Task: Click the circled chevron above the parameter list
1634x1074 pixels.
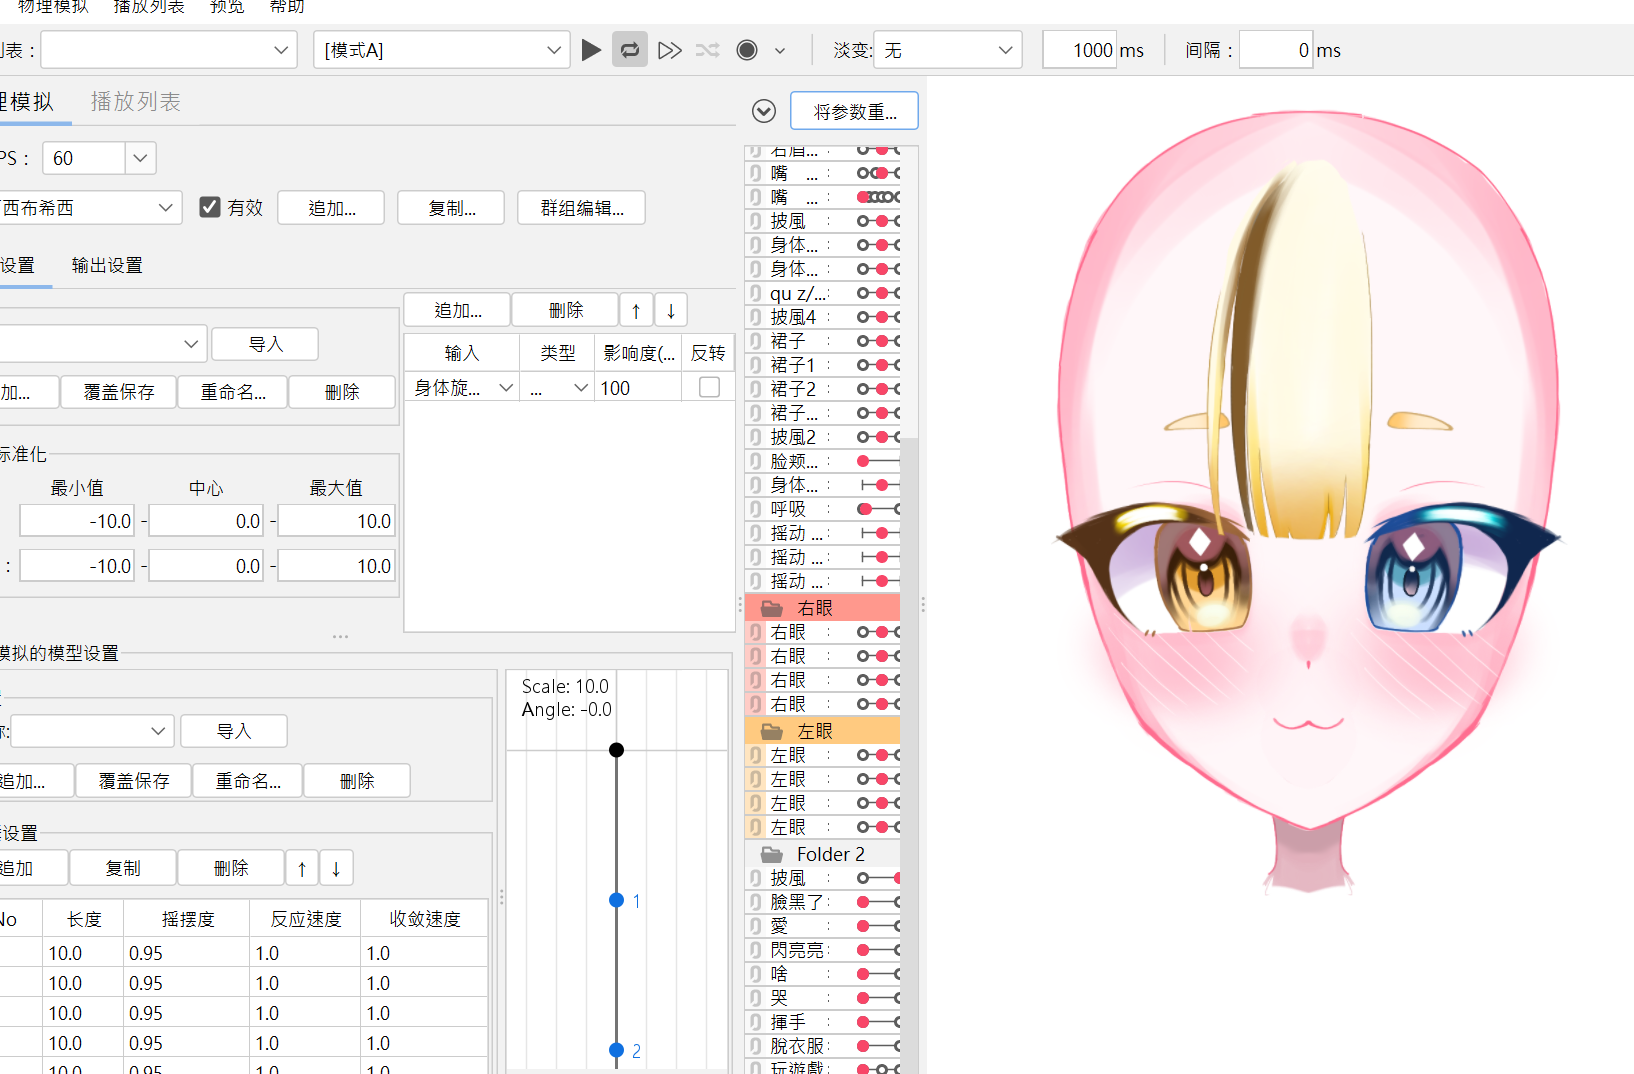Action: pos(764,111)
